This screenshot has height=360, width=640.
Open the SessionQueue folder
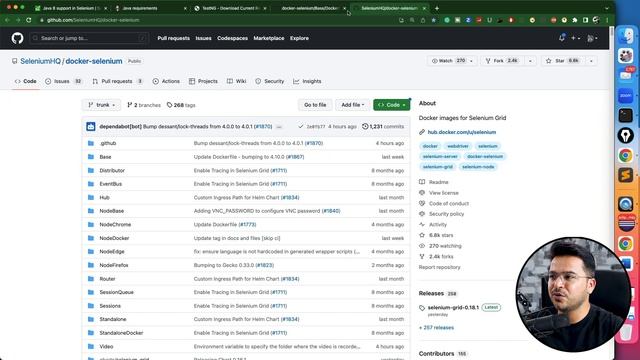pyautogui.click(x=116, y=292)
